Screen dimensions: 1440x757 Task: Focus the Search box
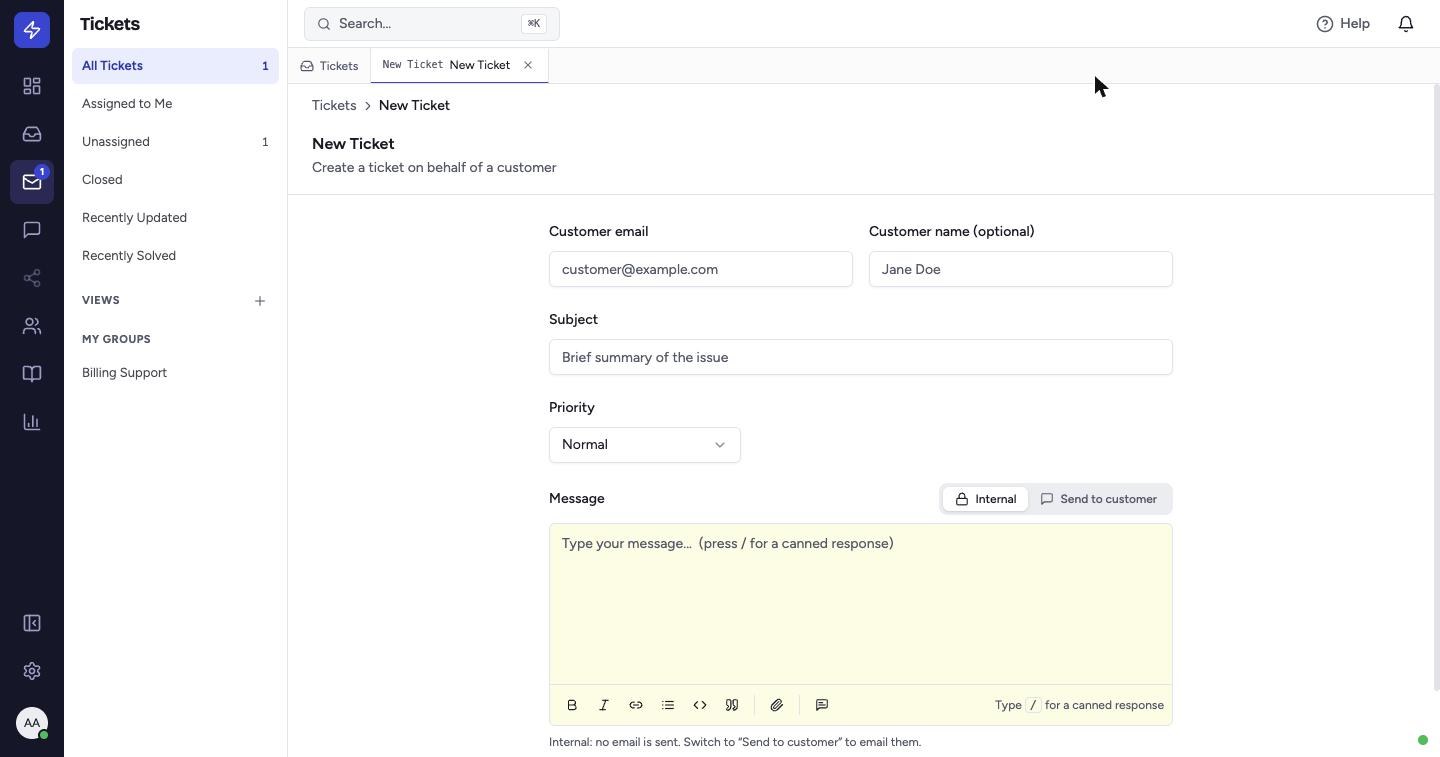coord(432,24)
